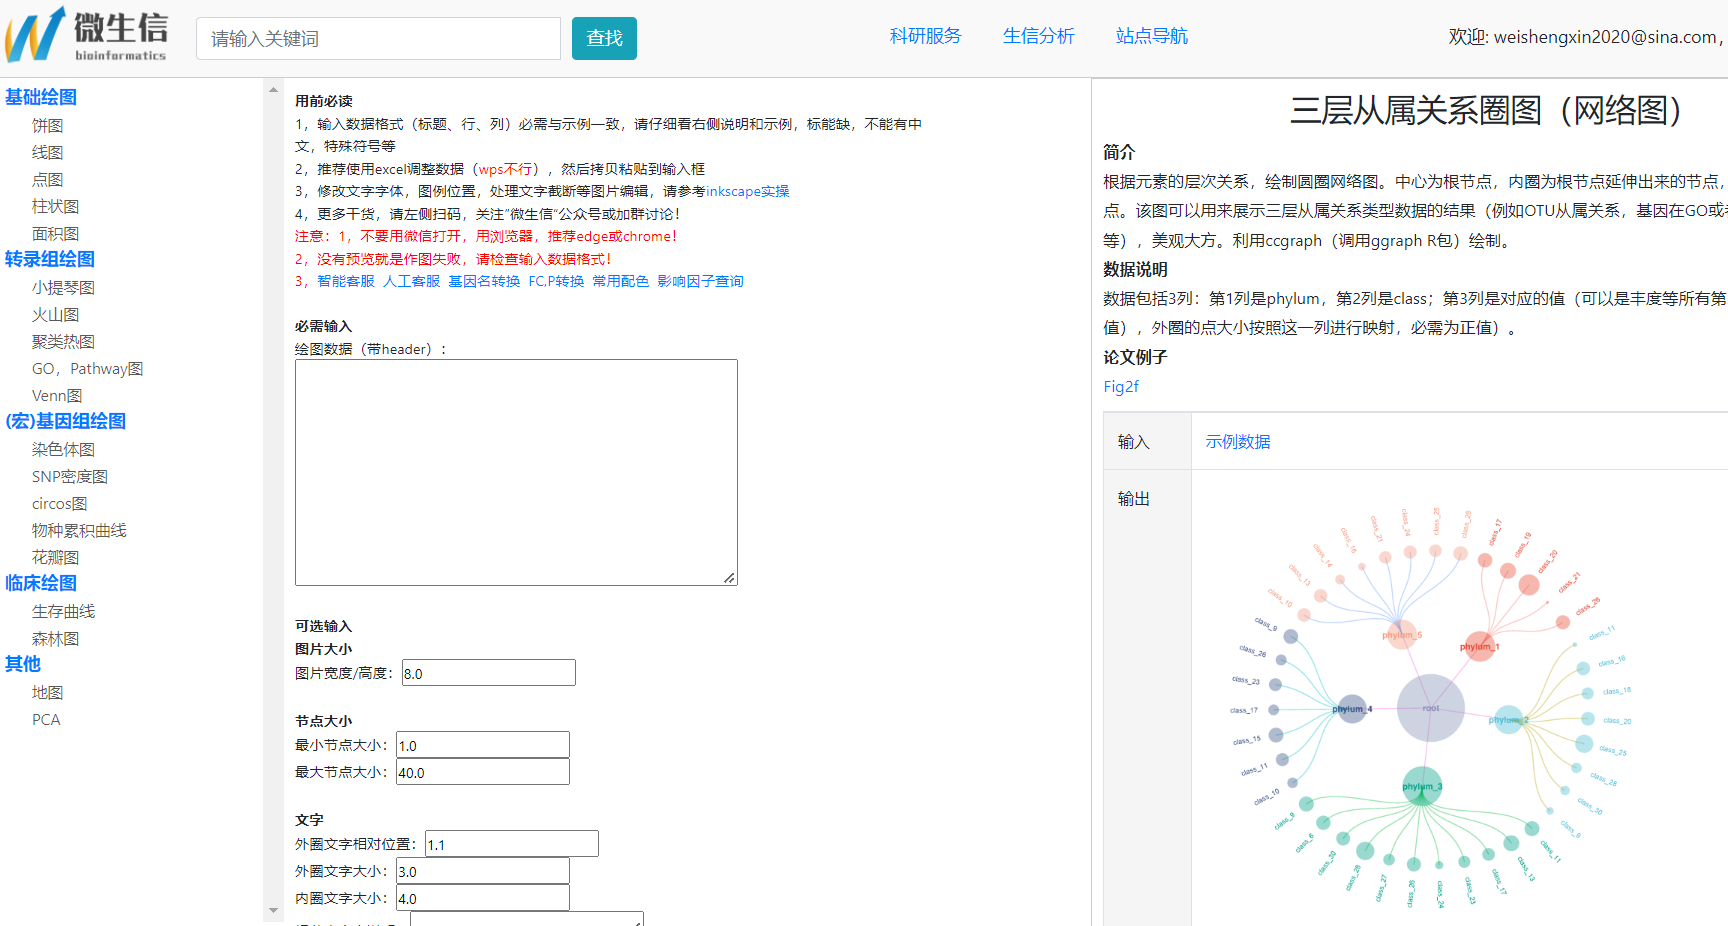Click the 外圈文字相对位置 input field
Screen dimensions: 1728x926
[x=512, y=844]
